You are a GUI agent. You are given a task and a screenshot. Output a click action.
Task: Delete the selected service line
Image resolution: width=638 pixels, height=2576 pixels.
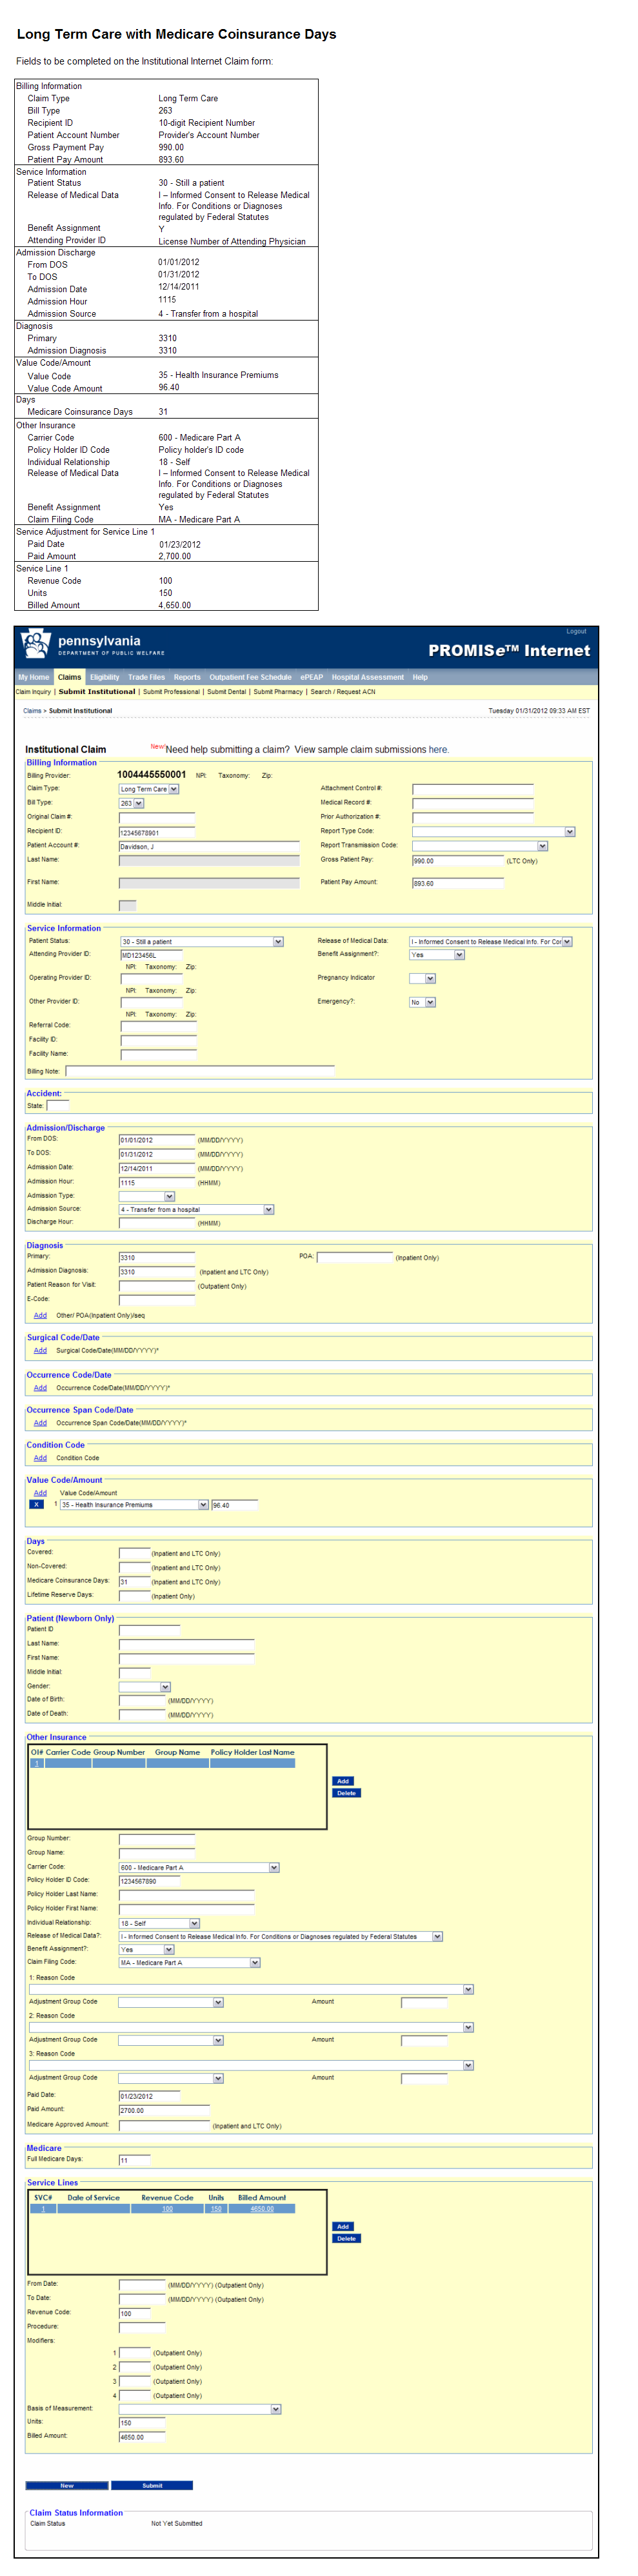(x=346, y=2238)
